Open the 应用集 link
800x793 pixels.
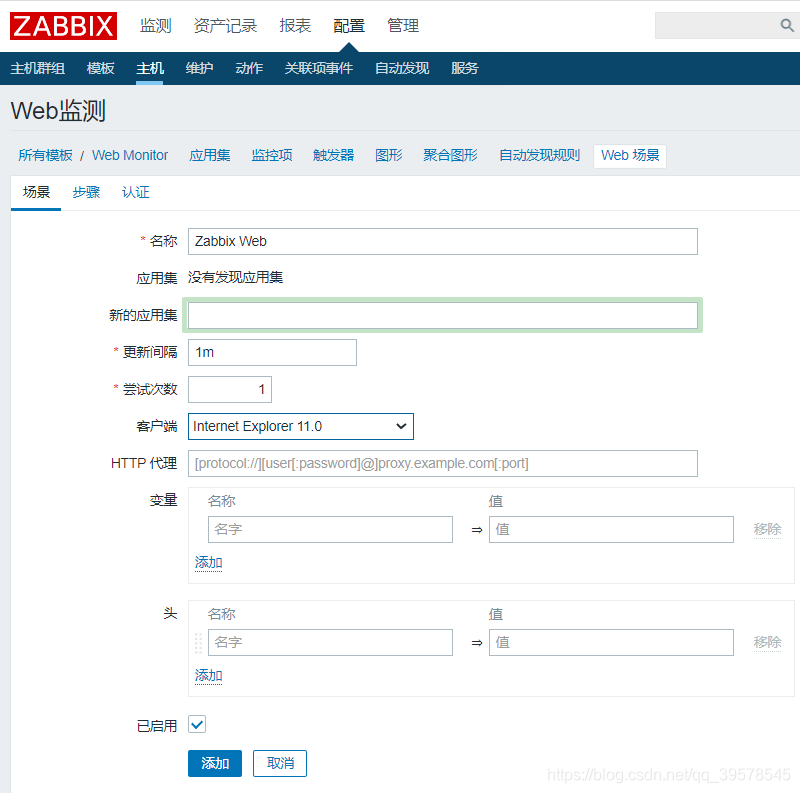(210, 155)
